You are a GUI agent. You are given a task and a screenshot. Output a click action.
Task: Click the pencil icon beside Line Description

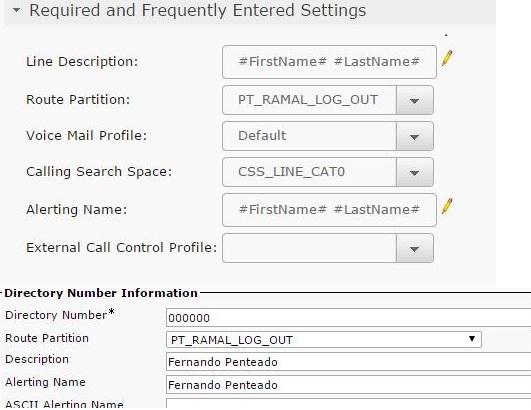point(447,58)
